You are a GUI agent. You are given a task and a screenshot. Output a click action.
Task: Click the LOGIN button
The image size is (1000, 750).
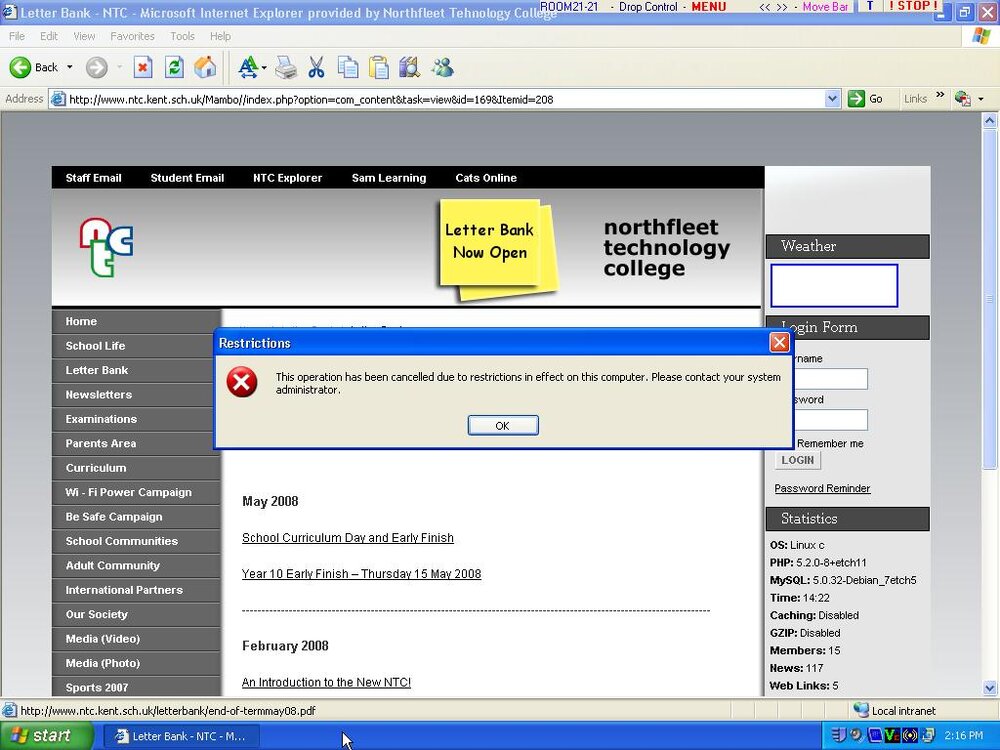797,460
